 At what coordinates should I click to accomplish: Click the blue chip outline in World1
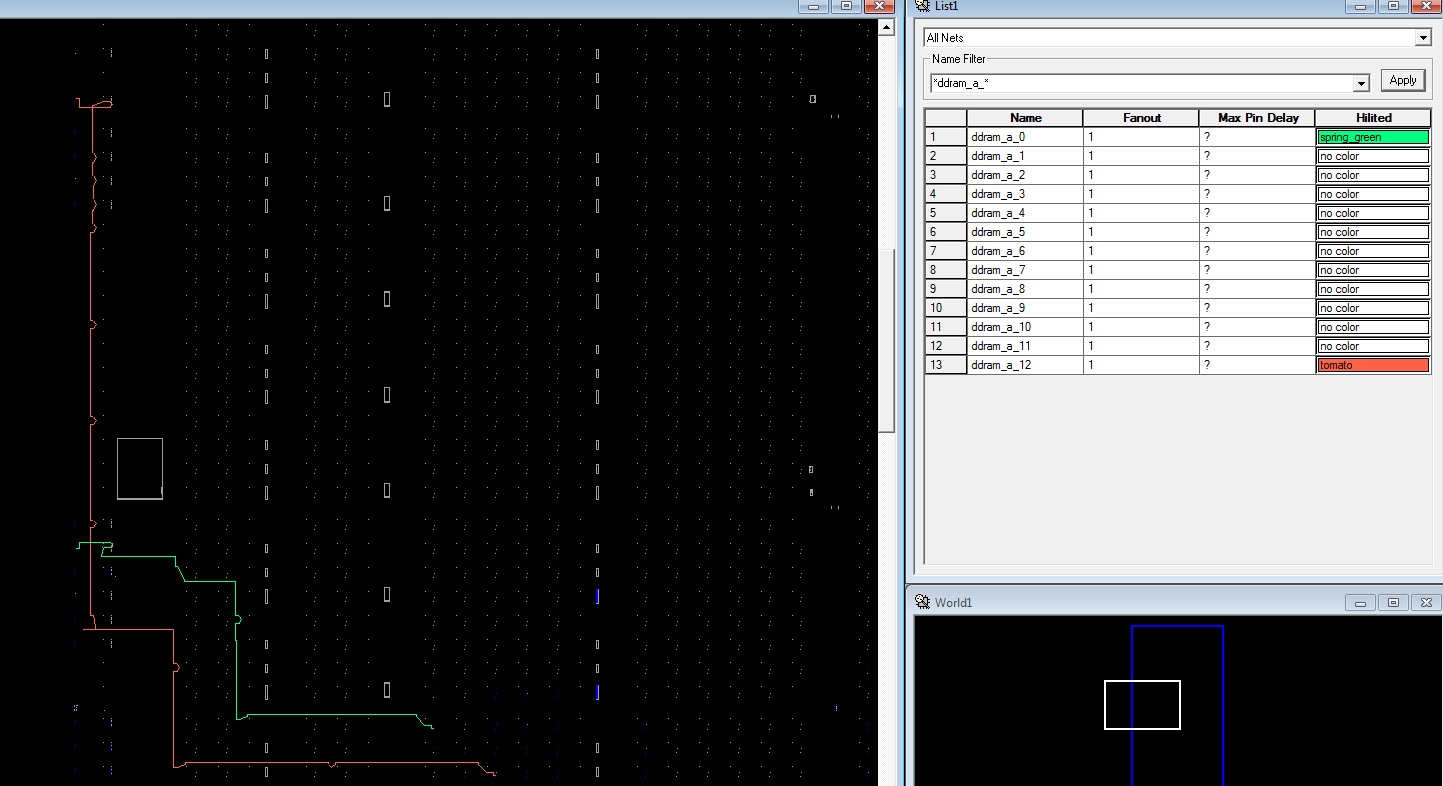[1177, 705]
